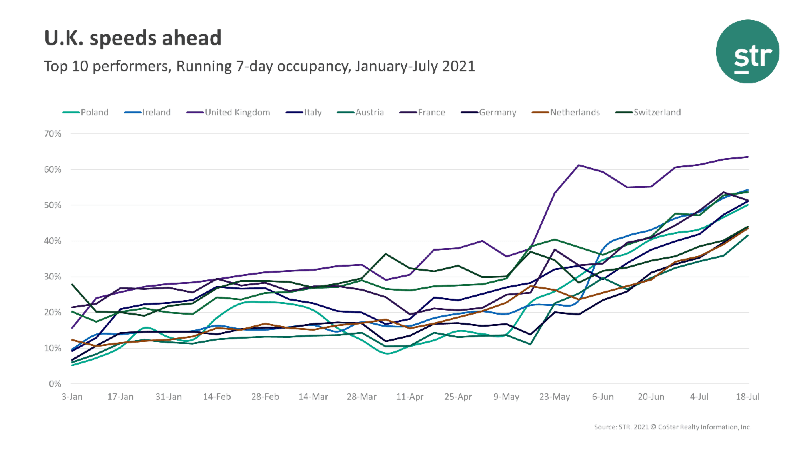Click the 50% label on the y-axis
Image resolution: width=800 pixels, height=450 pixels.
(53, 205)
